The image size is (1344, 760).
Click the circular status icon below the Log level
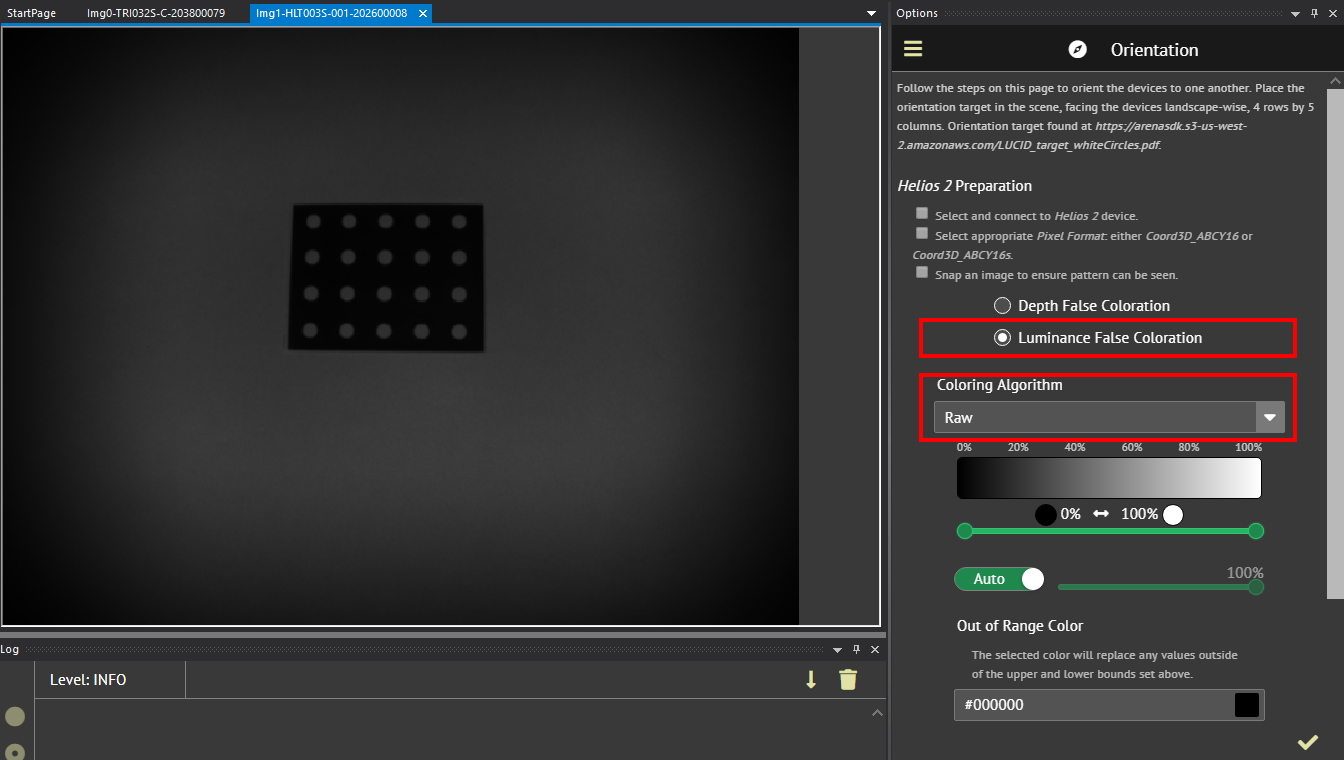click(15, 716)
